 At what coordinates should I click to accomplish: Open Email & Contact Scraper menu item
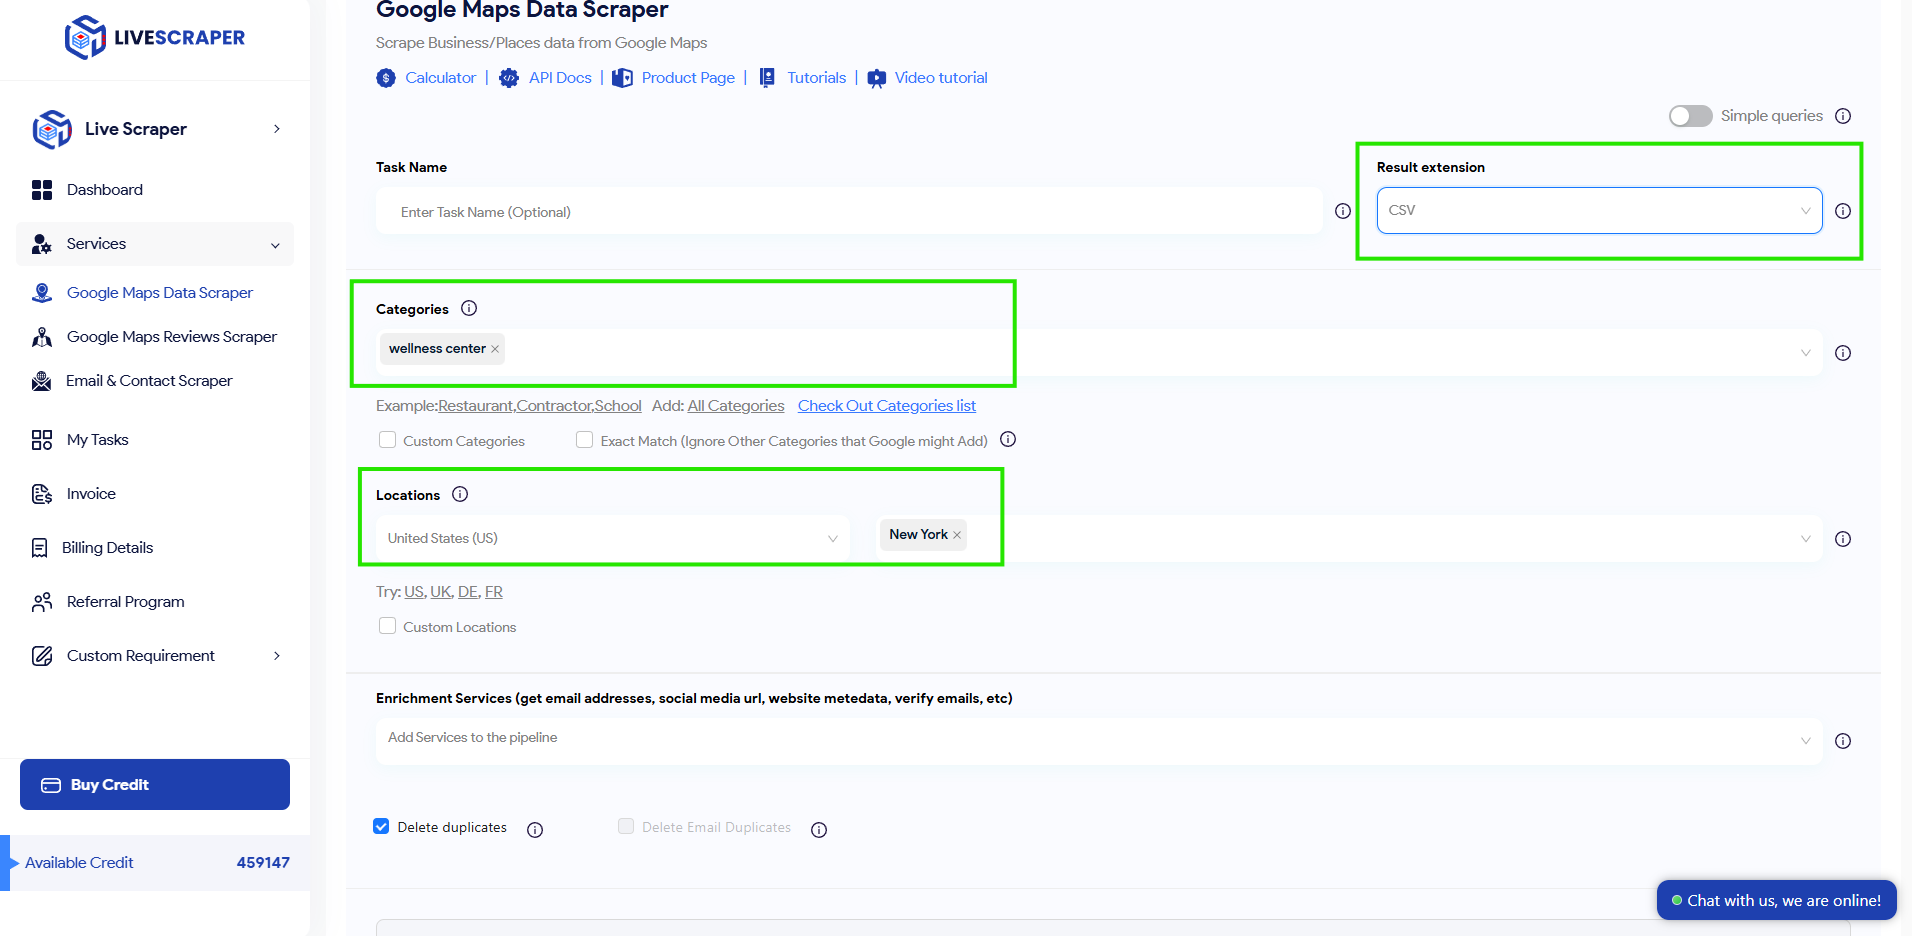tap(149, 381)
